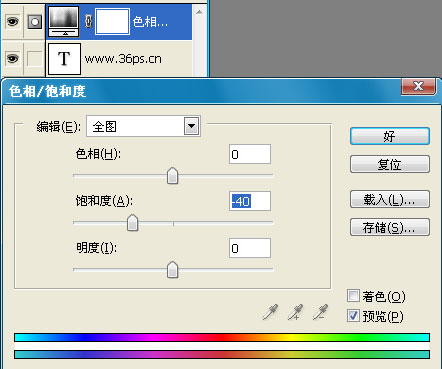
Task: Hide the www.36ps.cn text layer
Action: pos(12,59)
